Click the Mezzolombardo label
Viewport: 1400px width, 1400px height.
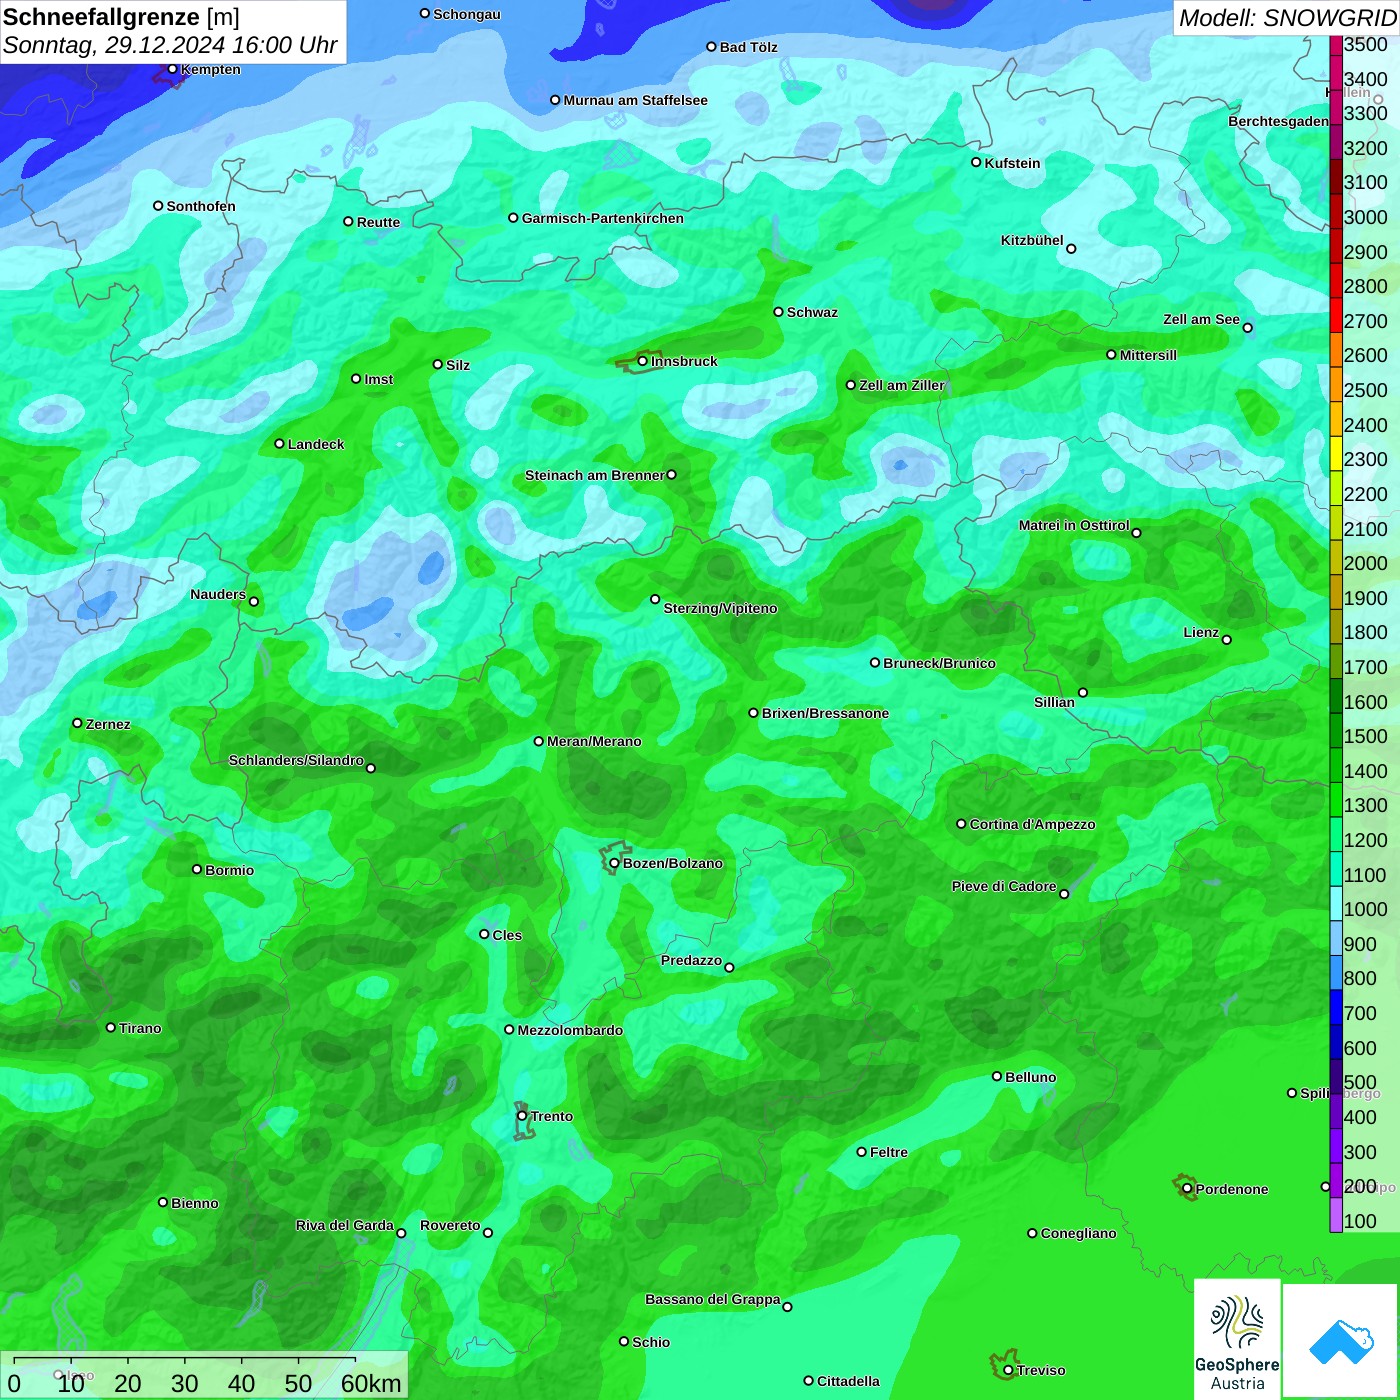[570, 1030]
